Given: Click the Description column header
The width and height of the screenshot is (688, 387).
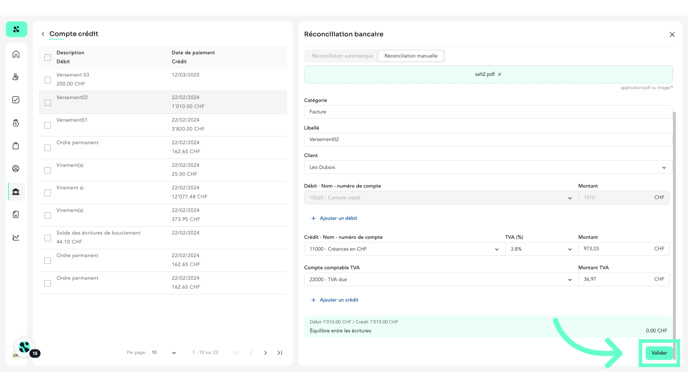Looking at the screenshot, I should click(70, 53).
